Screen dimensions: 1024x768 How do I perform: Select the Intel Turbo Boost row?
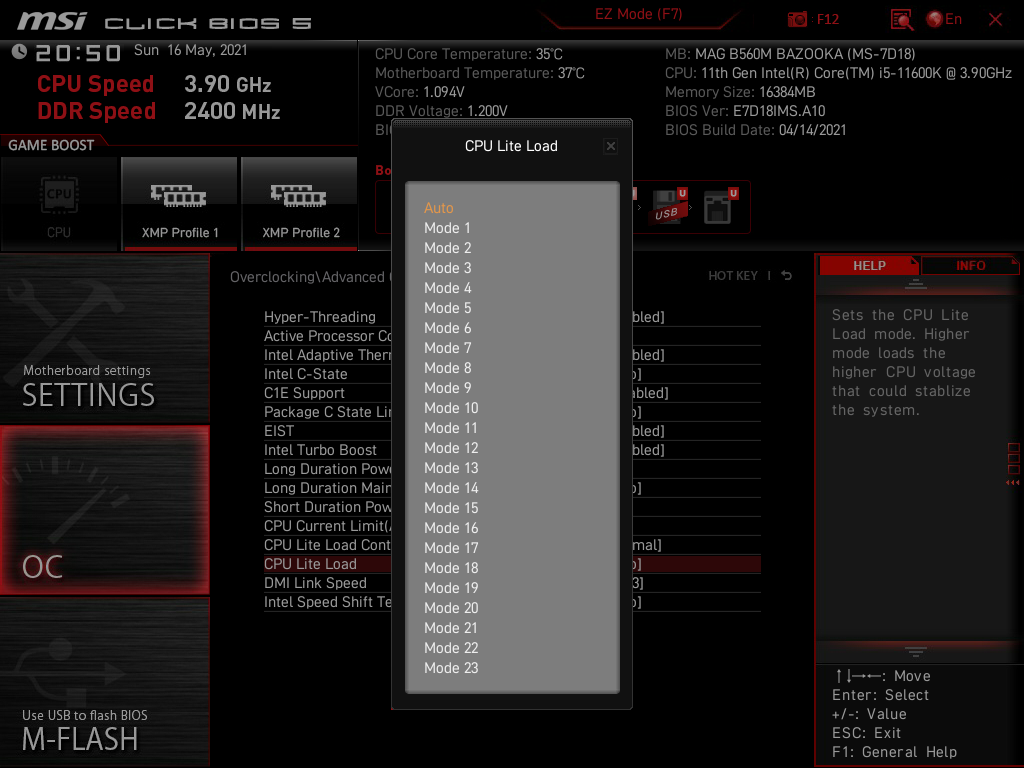pyautogui.click(x=512, y=450)
